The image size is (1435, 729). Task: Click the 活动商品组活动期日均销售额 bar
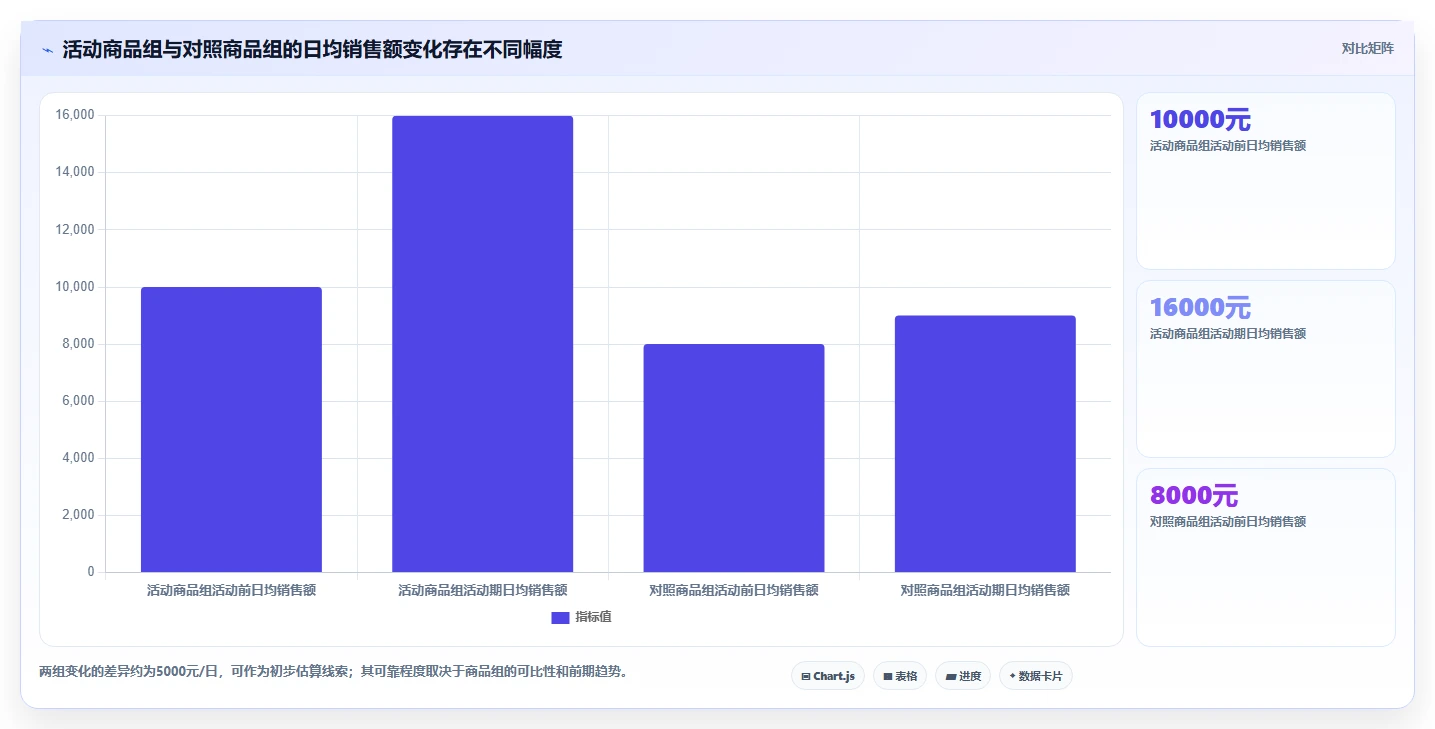[482, 344]
